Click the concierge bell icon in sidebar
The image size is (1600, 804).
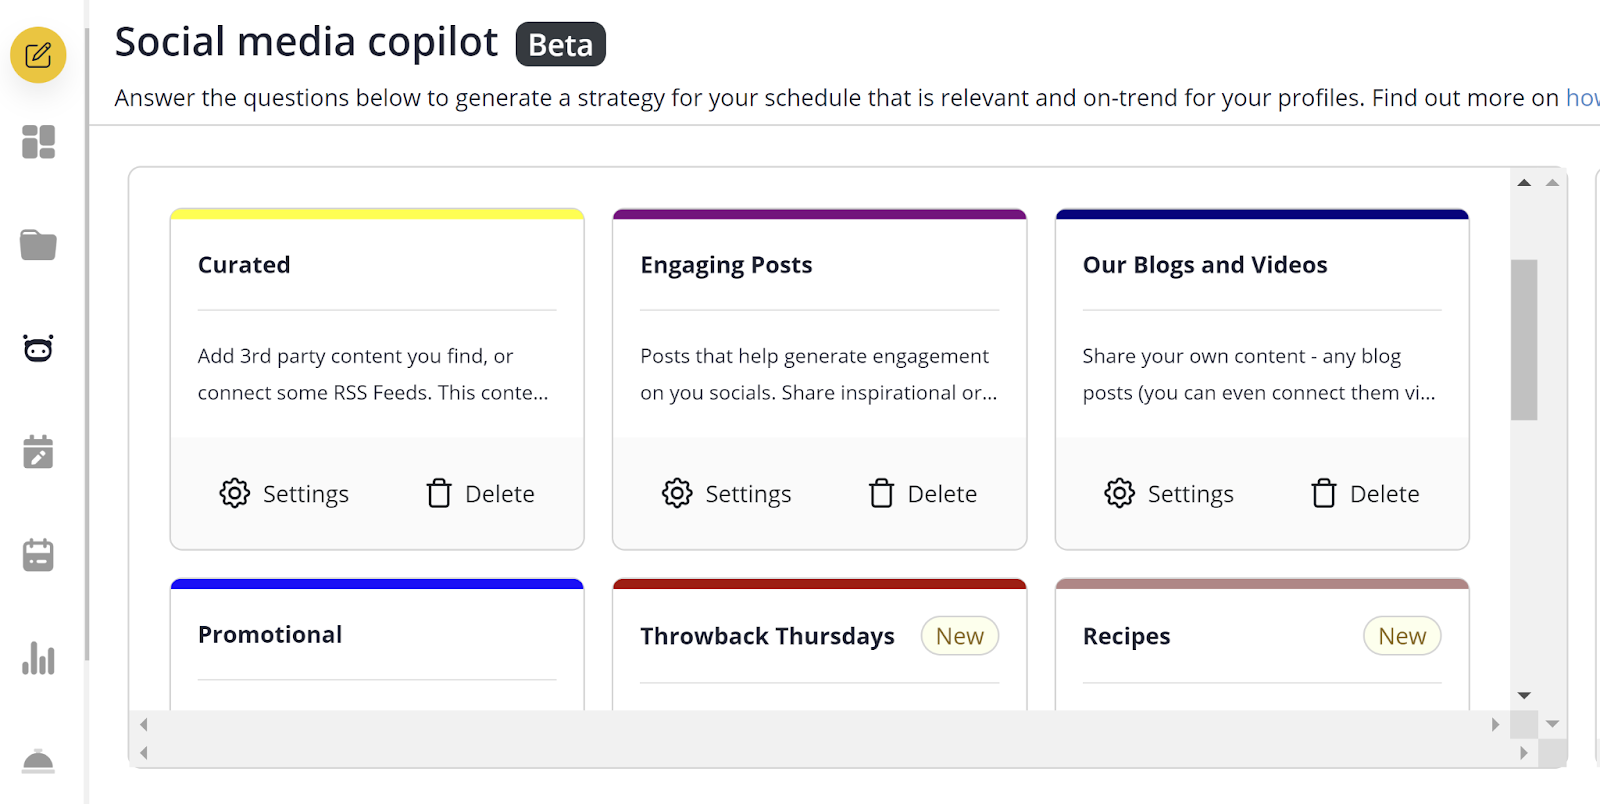tap(38, 762)
